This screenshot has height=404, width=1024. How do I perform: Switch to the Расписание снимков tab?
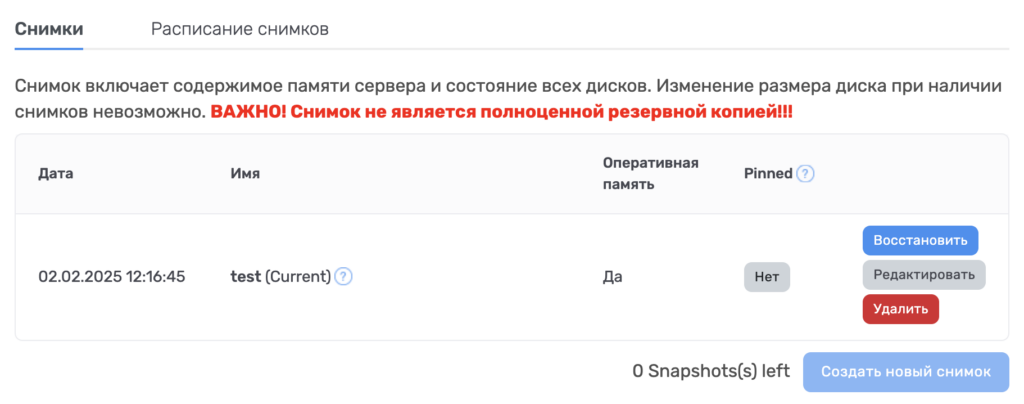click(240, 29)
